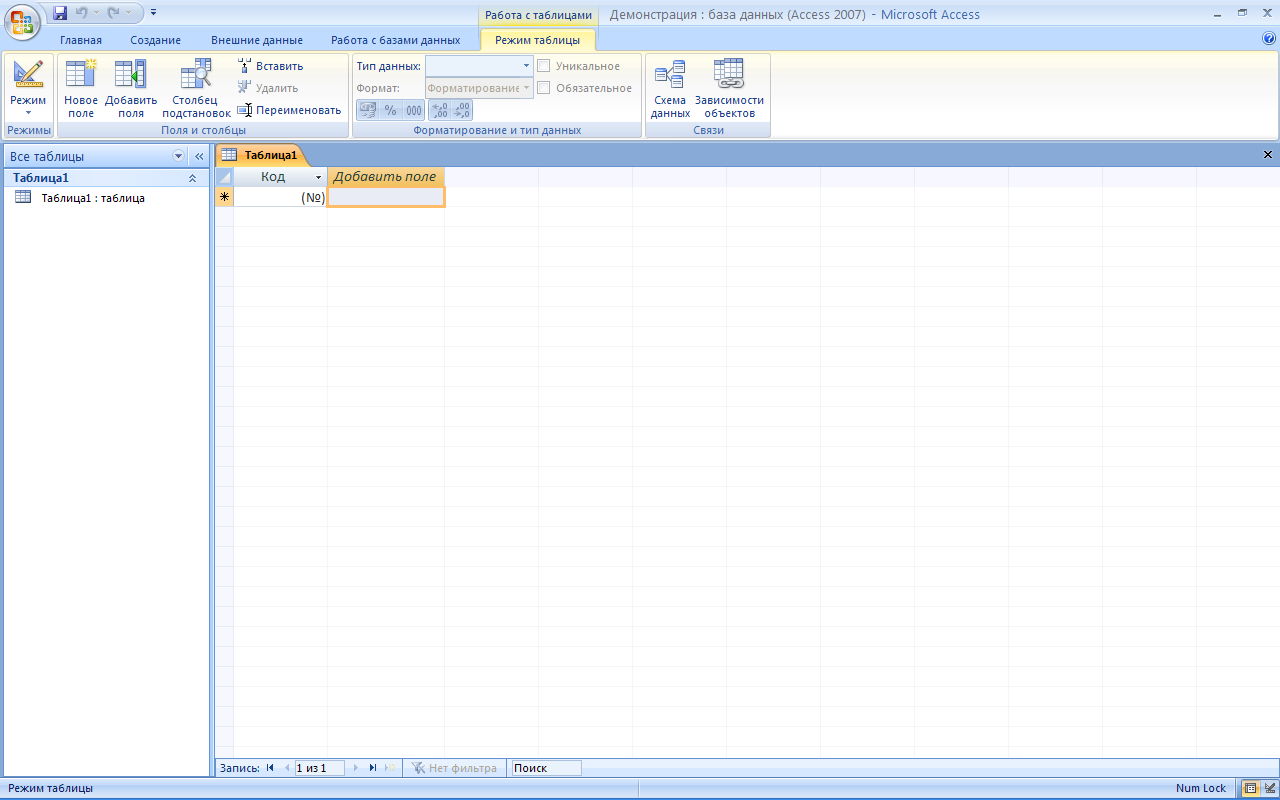Go to next record button
This screenshot has height=800, width=1280.
(x=355, y=768)
